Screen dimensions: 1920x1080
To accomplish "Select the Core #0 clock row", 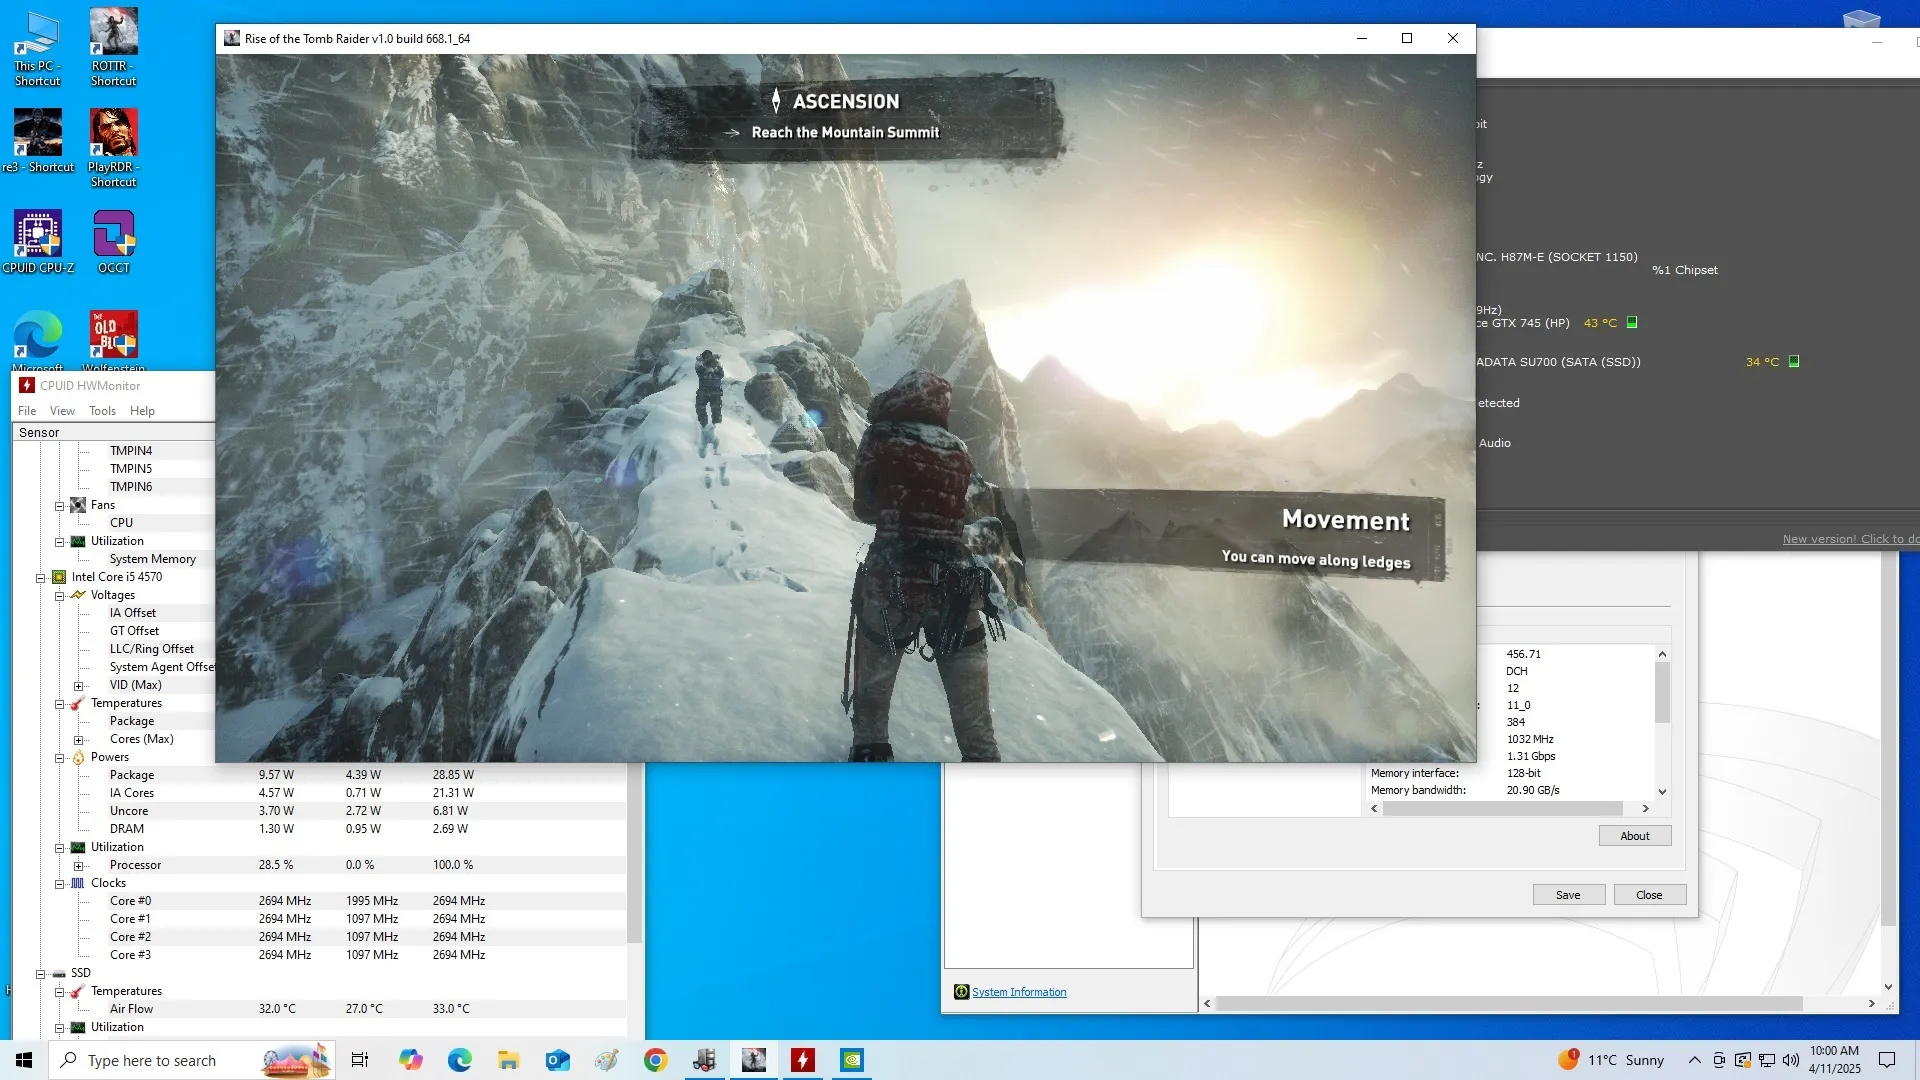I will click(x=318, y=901).
